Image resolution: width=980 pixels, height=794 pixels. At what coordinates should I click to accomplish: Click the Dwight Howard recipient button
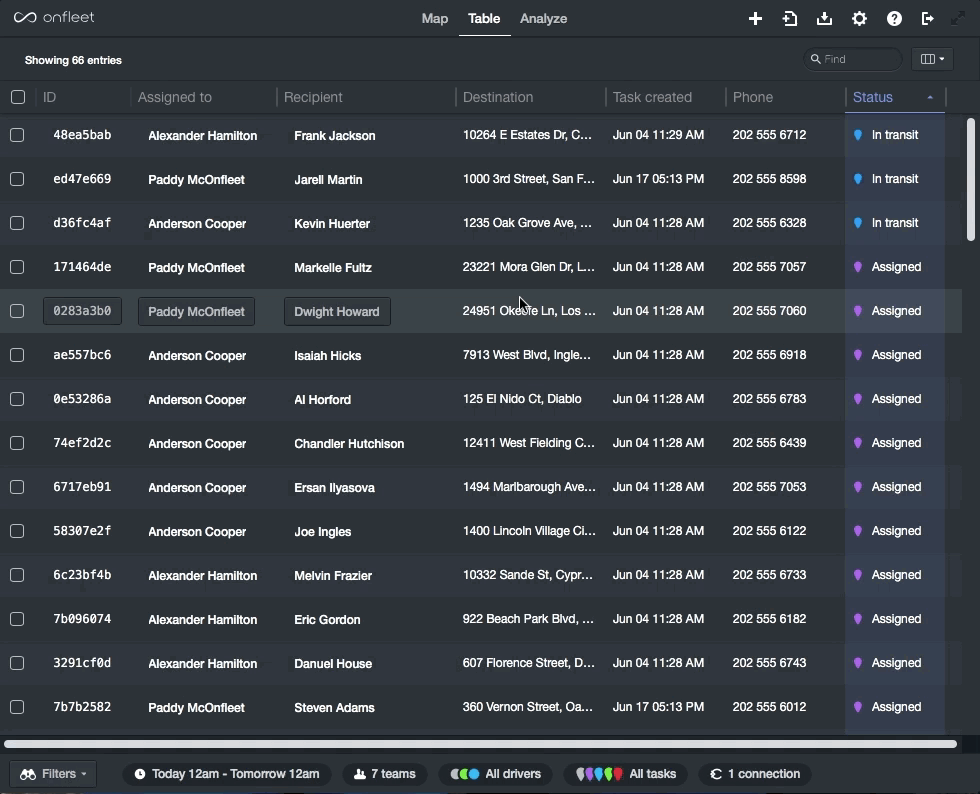[x=337, y=311]
